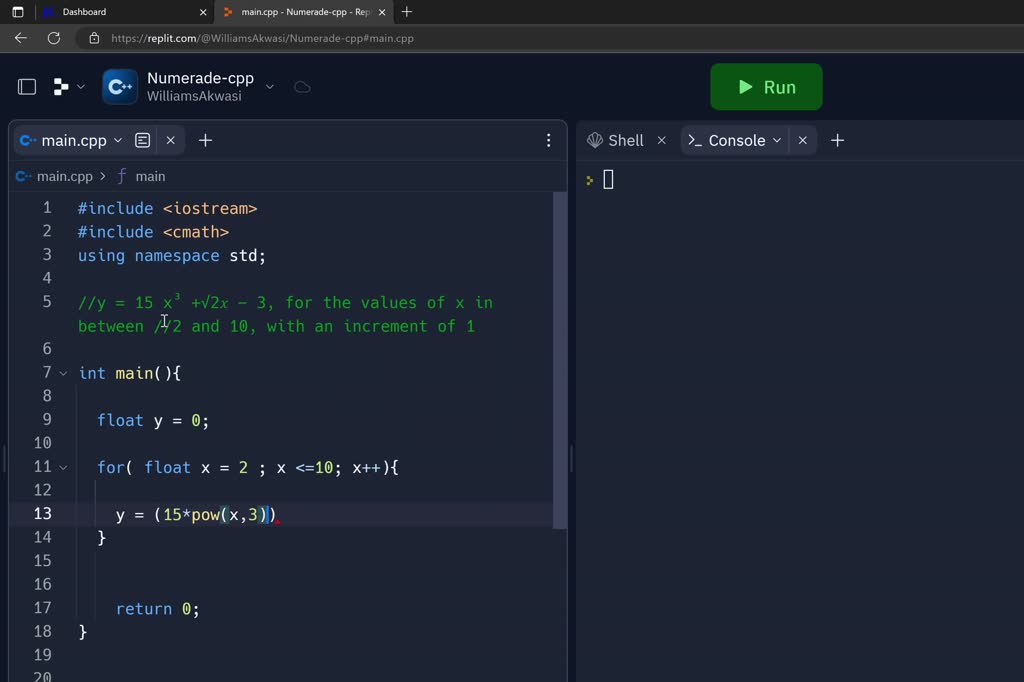
Task: Switch to the Shell tab
Action: (616, 141)
